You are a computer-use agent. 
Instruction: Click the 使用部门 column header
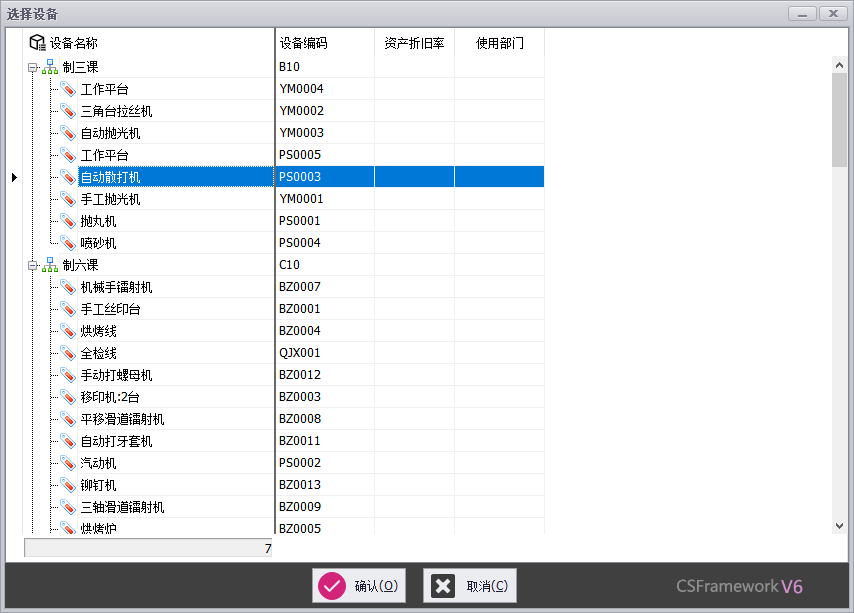(499, 43)
